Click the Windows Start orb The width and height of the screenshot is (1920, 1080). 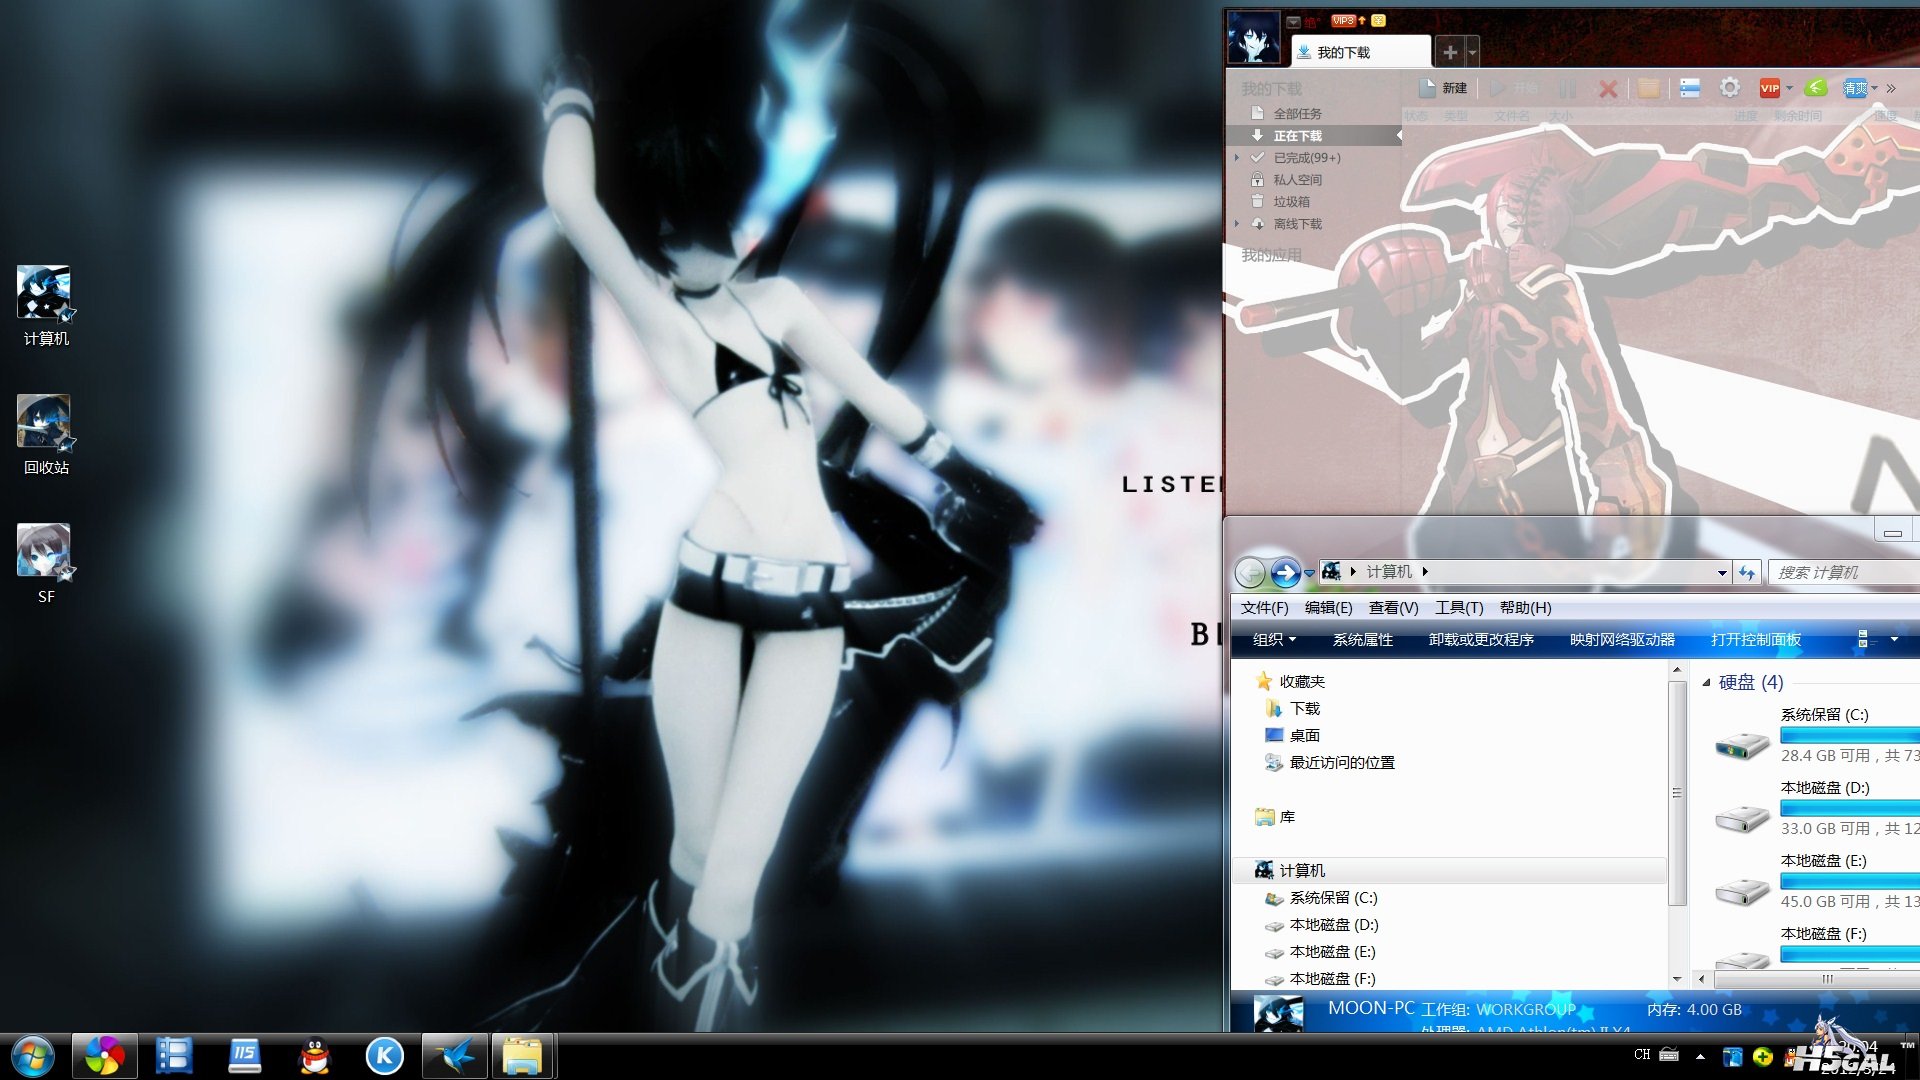[x=33, y=1056]
